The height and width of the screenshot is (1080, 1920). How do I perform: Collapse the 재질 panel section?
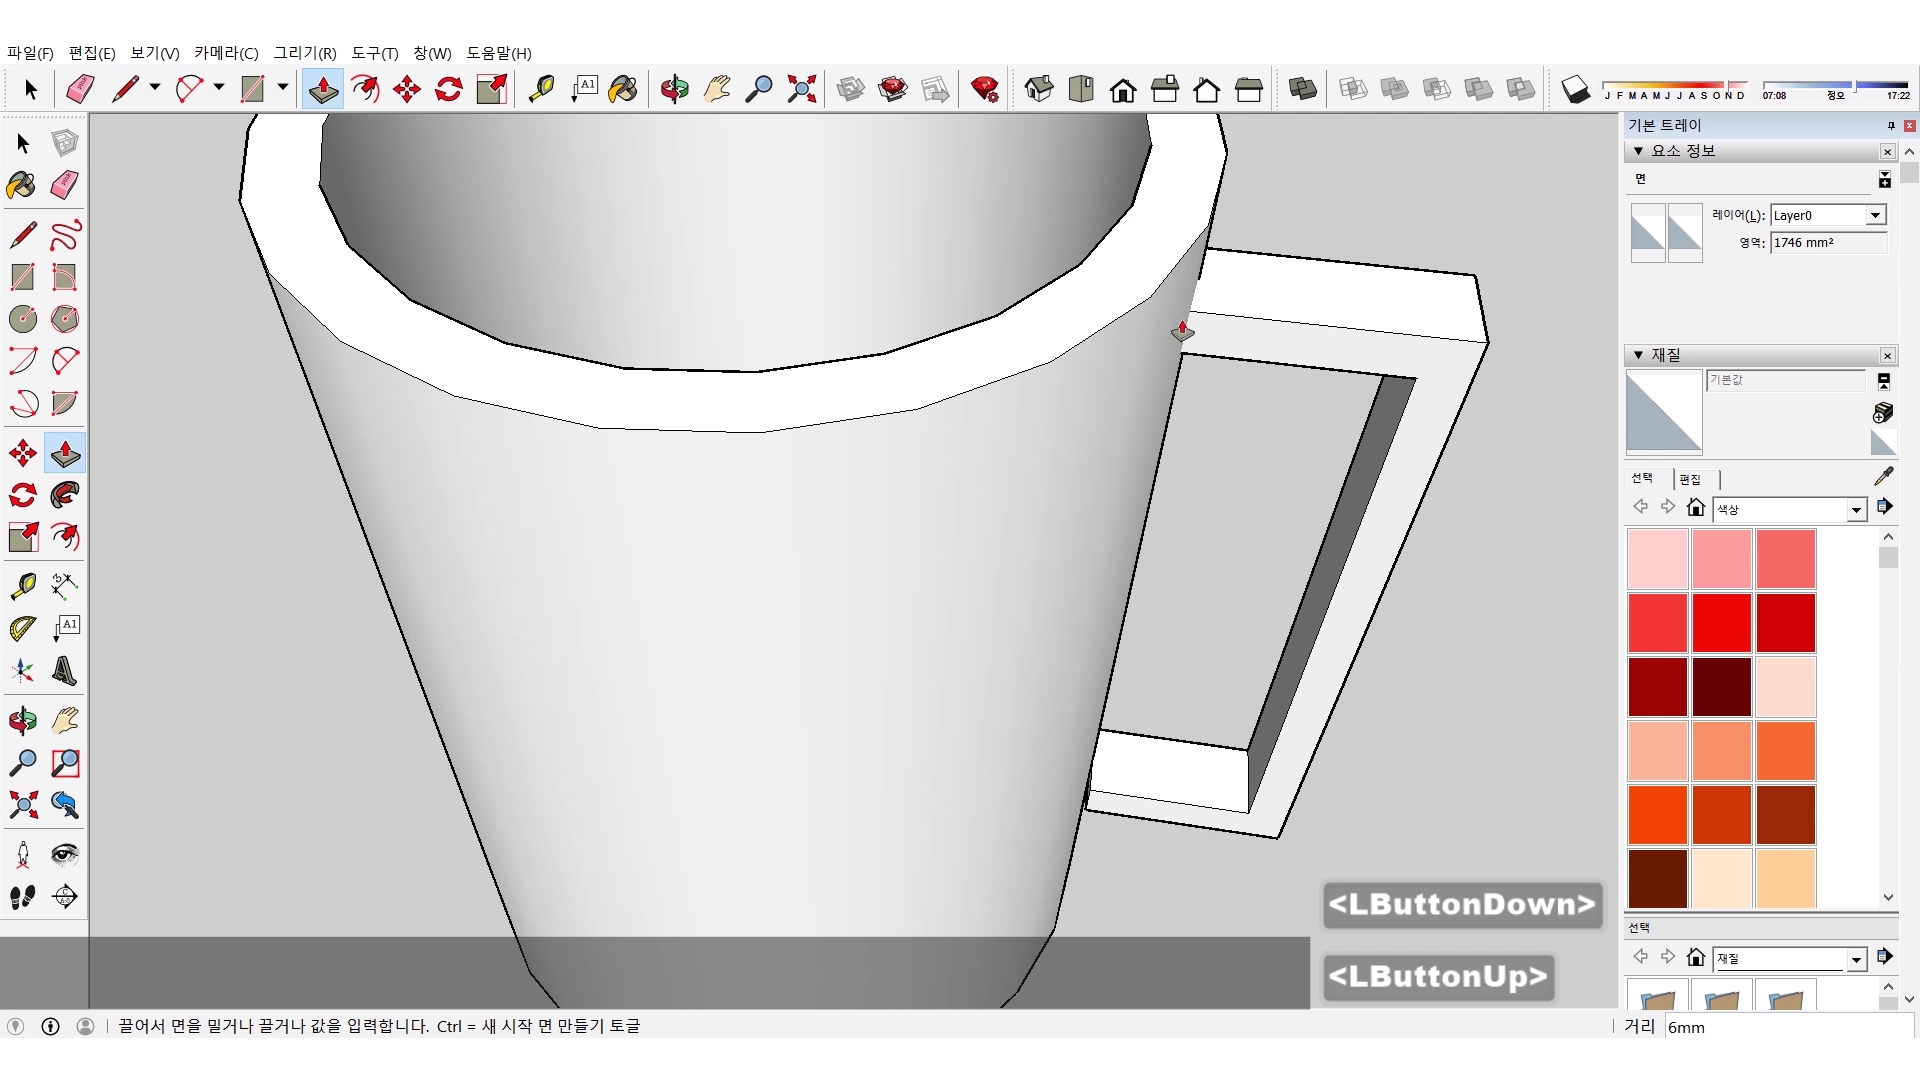[1638, 355]
